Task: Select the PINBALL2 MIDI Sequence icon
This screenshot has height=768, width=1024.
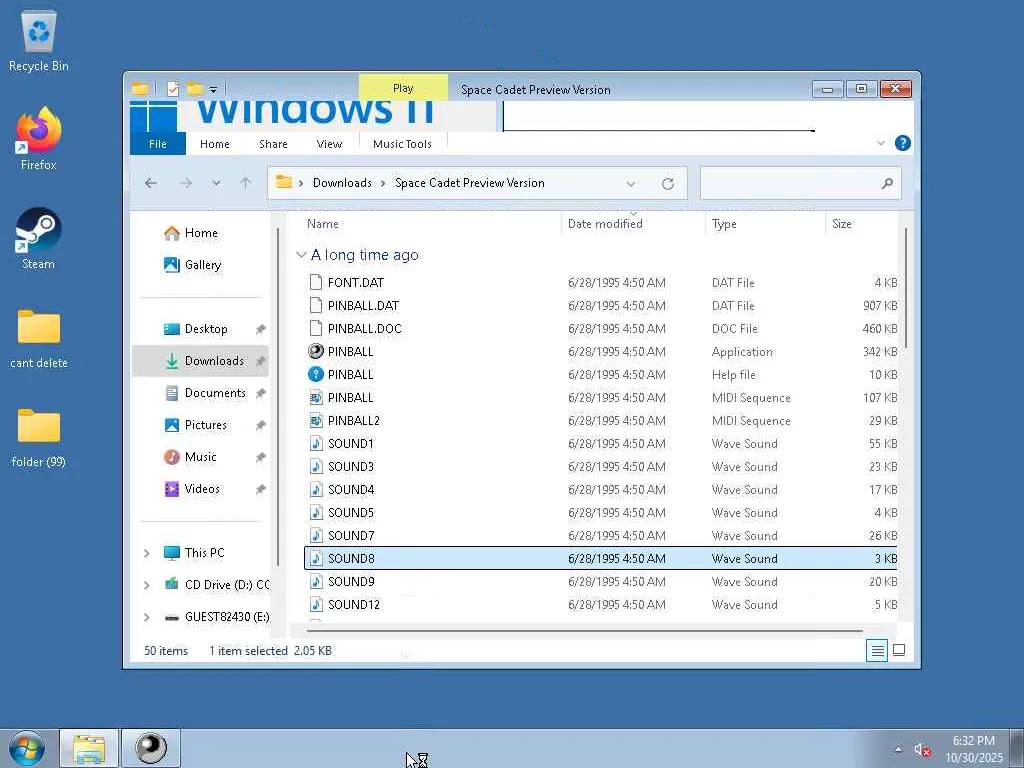Action: tap(315, 421)
